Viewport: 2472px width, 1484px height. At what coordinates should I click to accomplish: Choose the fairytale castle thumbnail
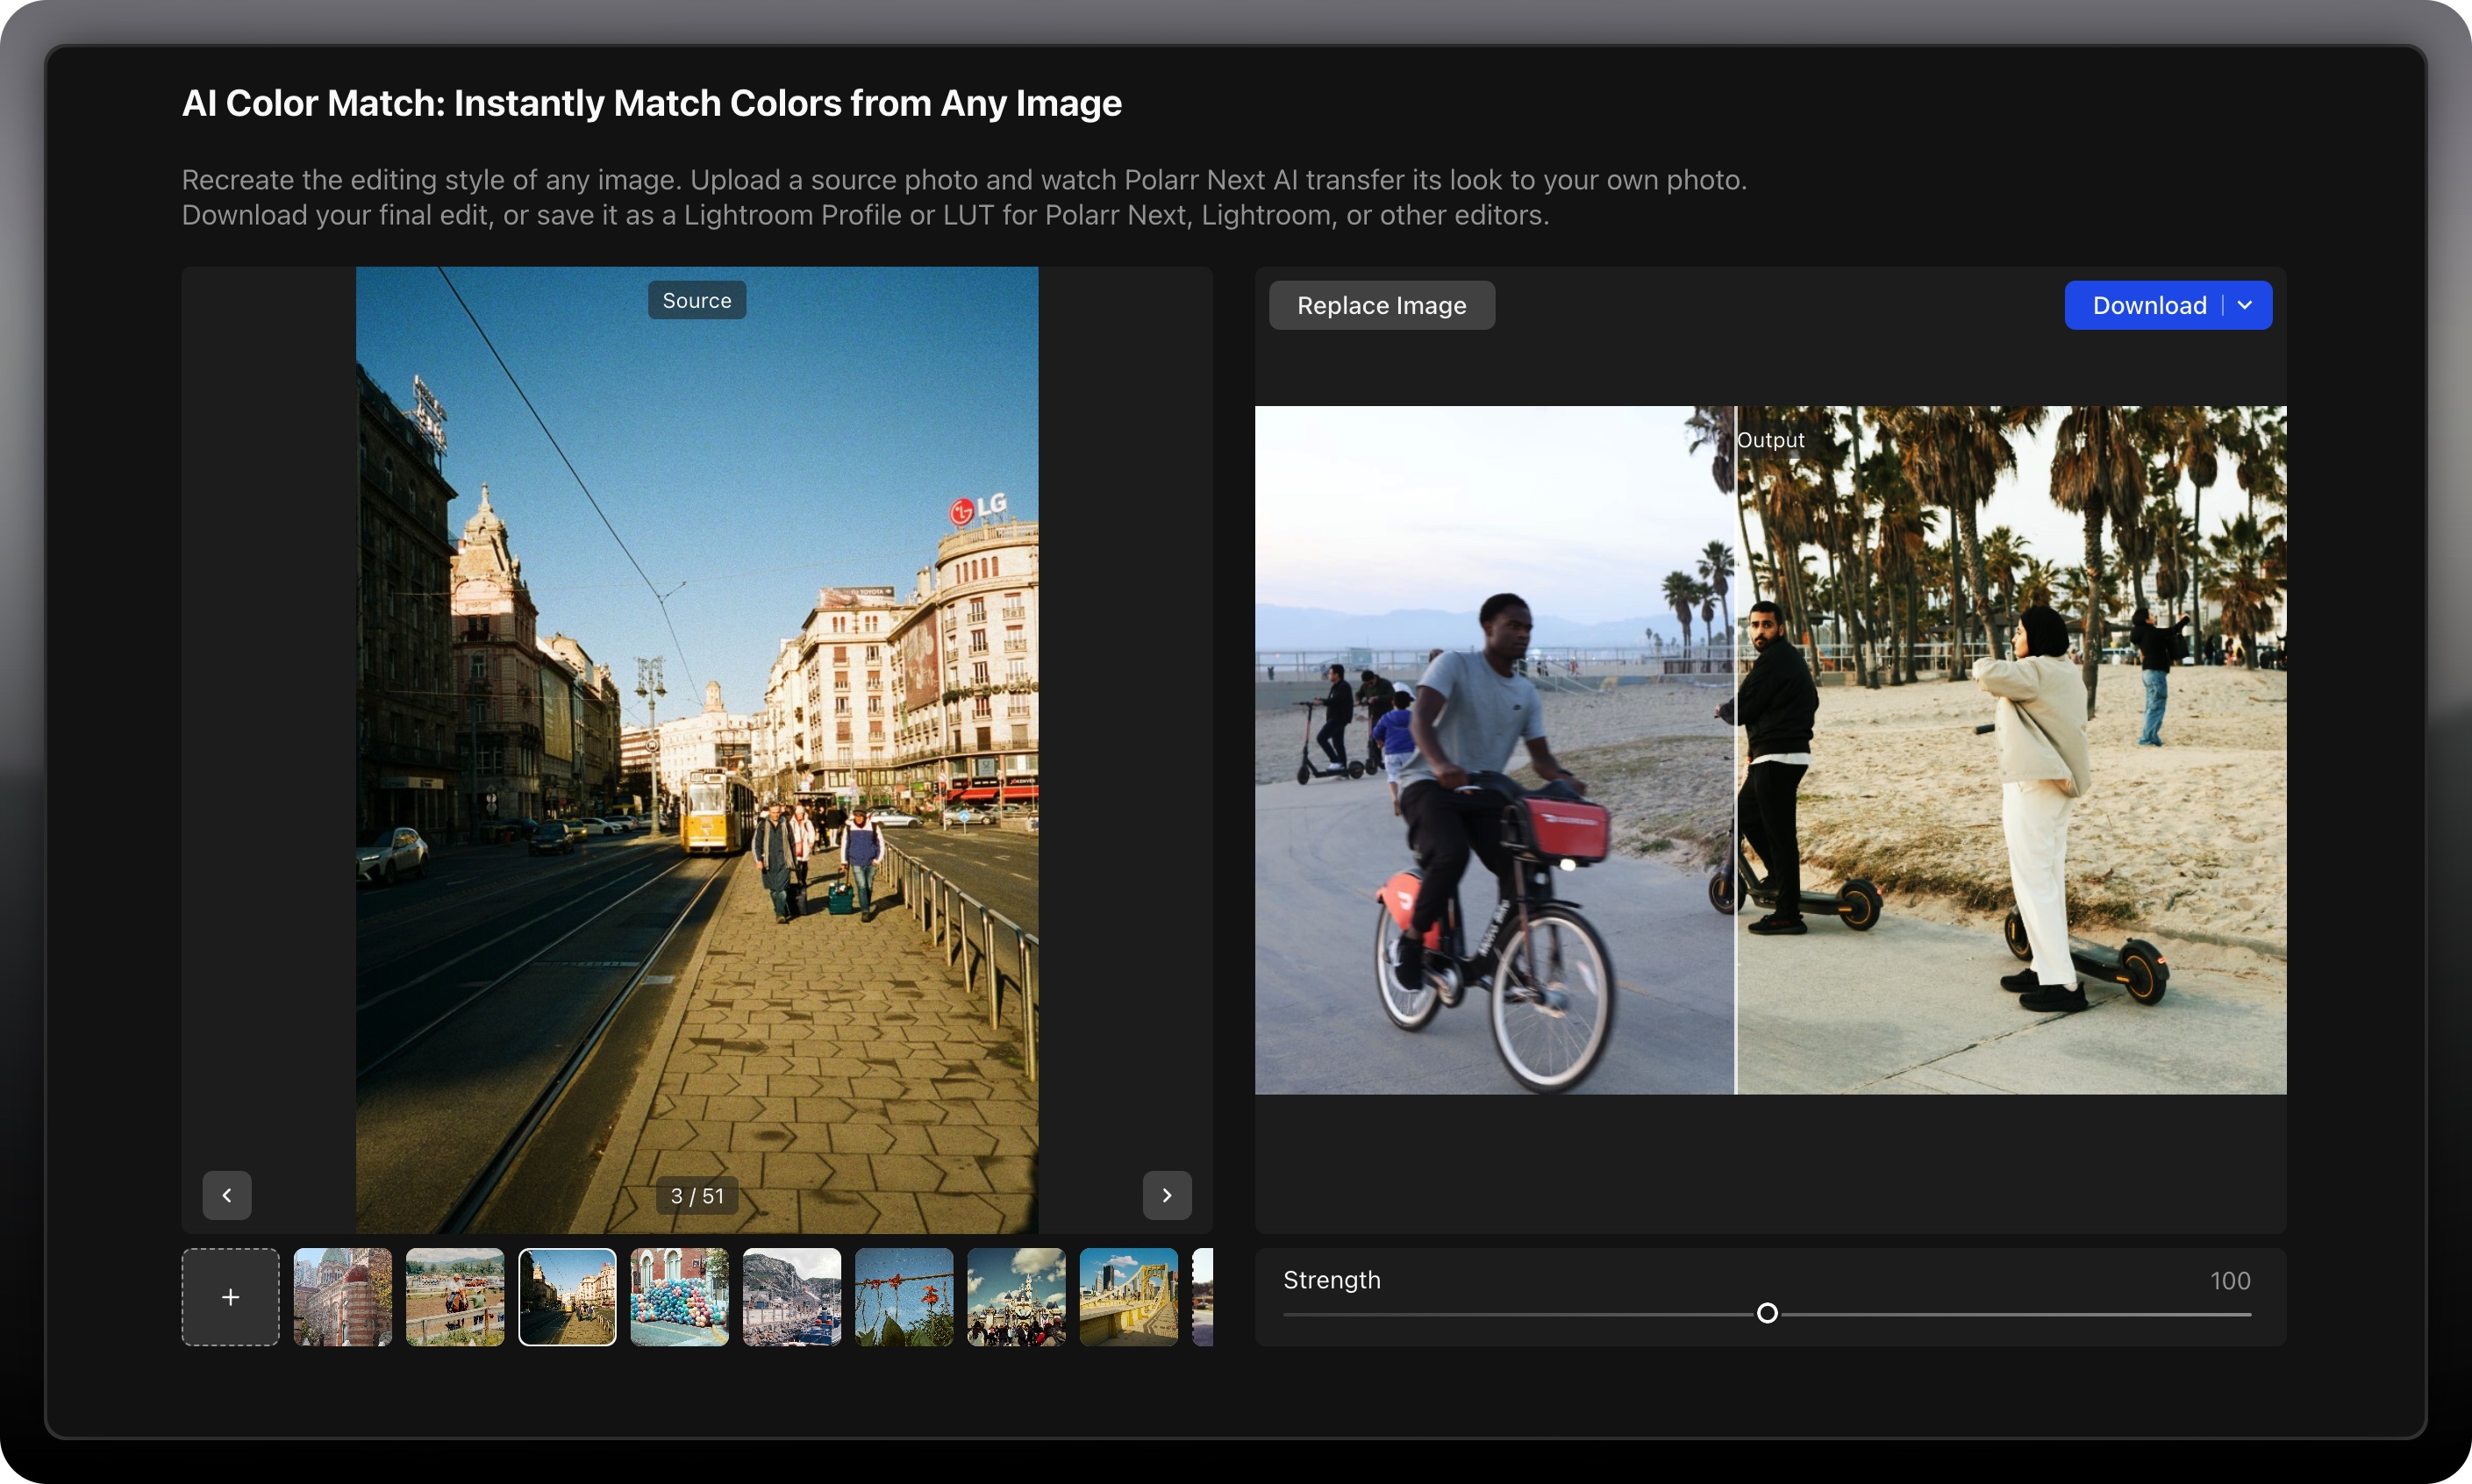(x=1016, y=1297)
